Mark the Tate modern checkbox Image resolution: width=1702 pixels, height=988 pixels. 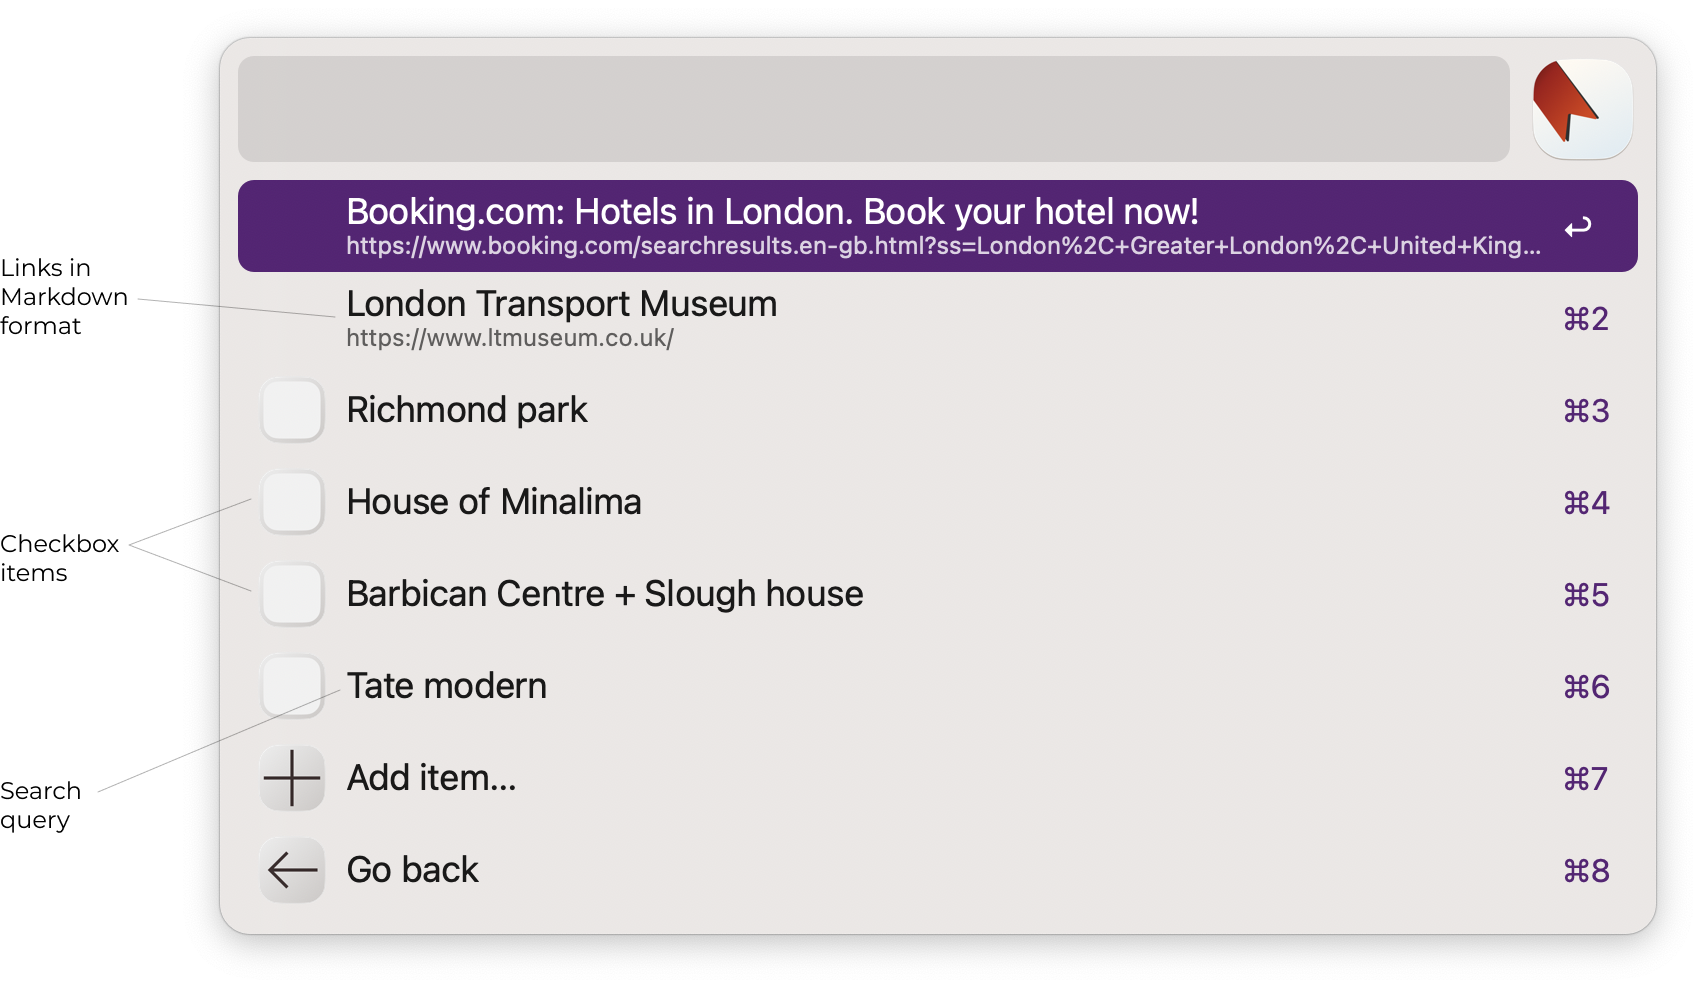292,686
